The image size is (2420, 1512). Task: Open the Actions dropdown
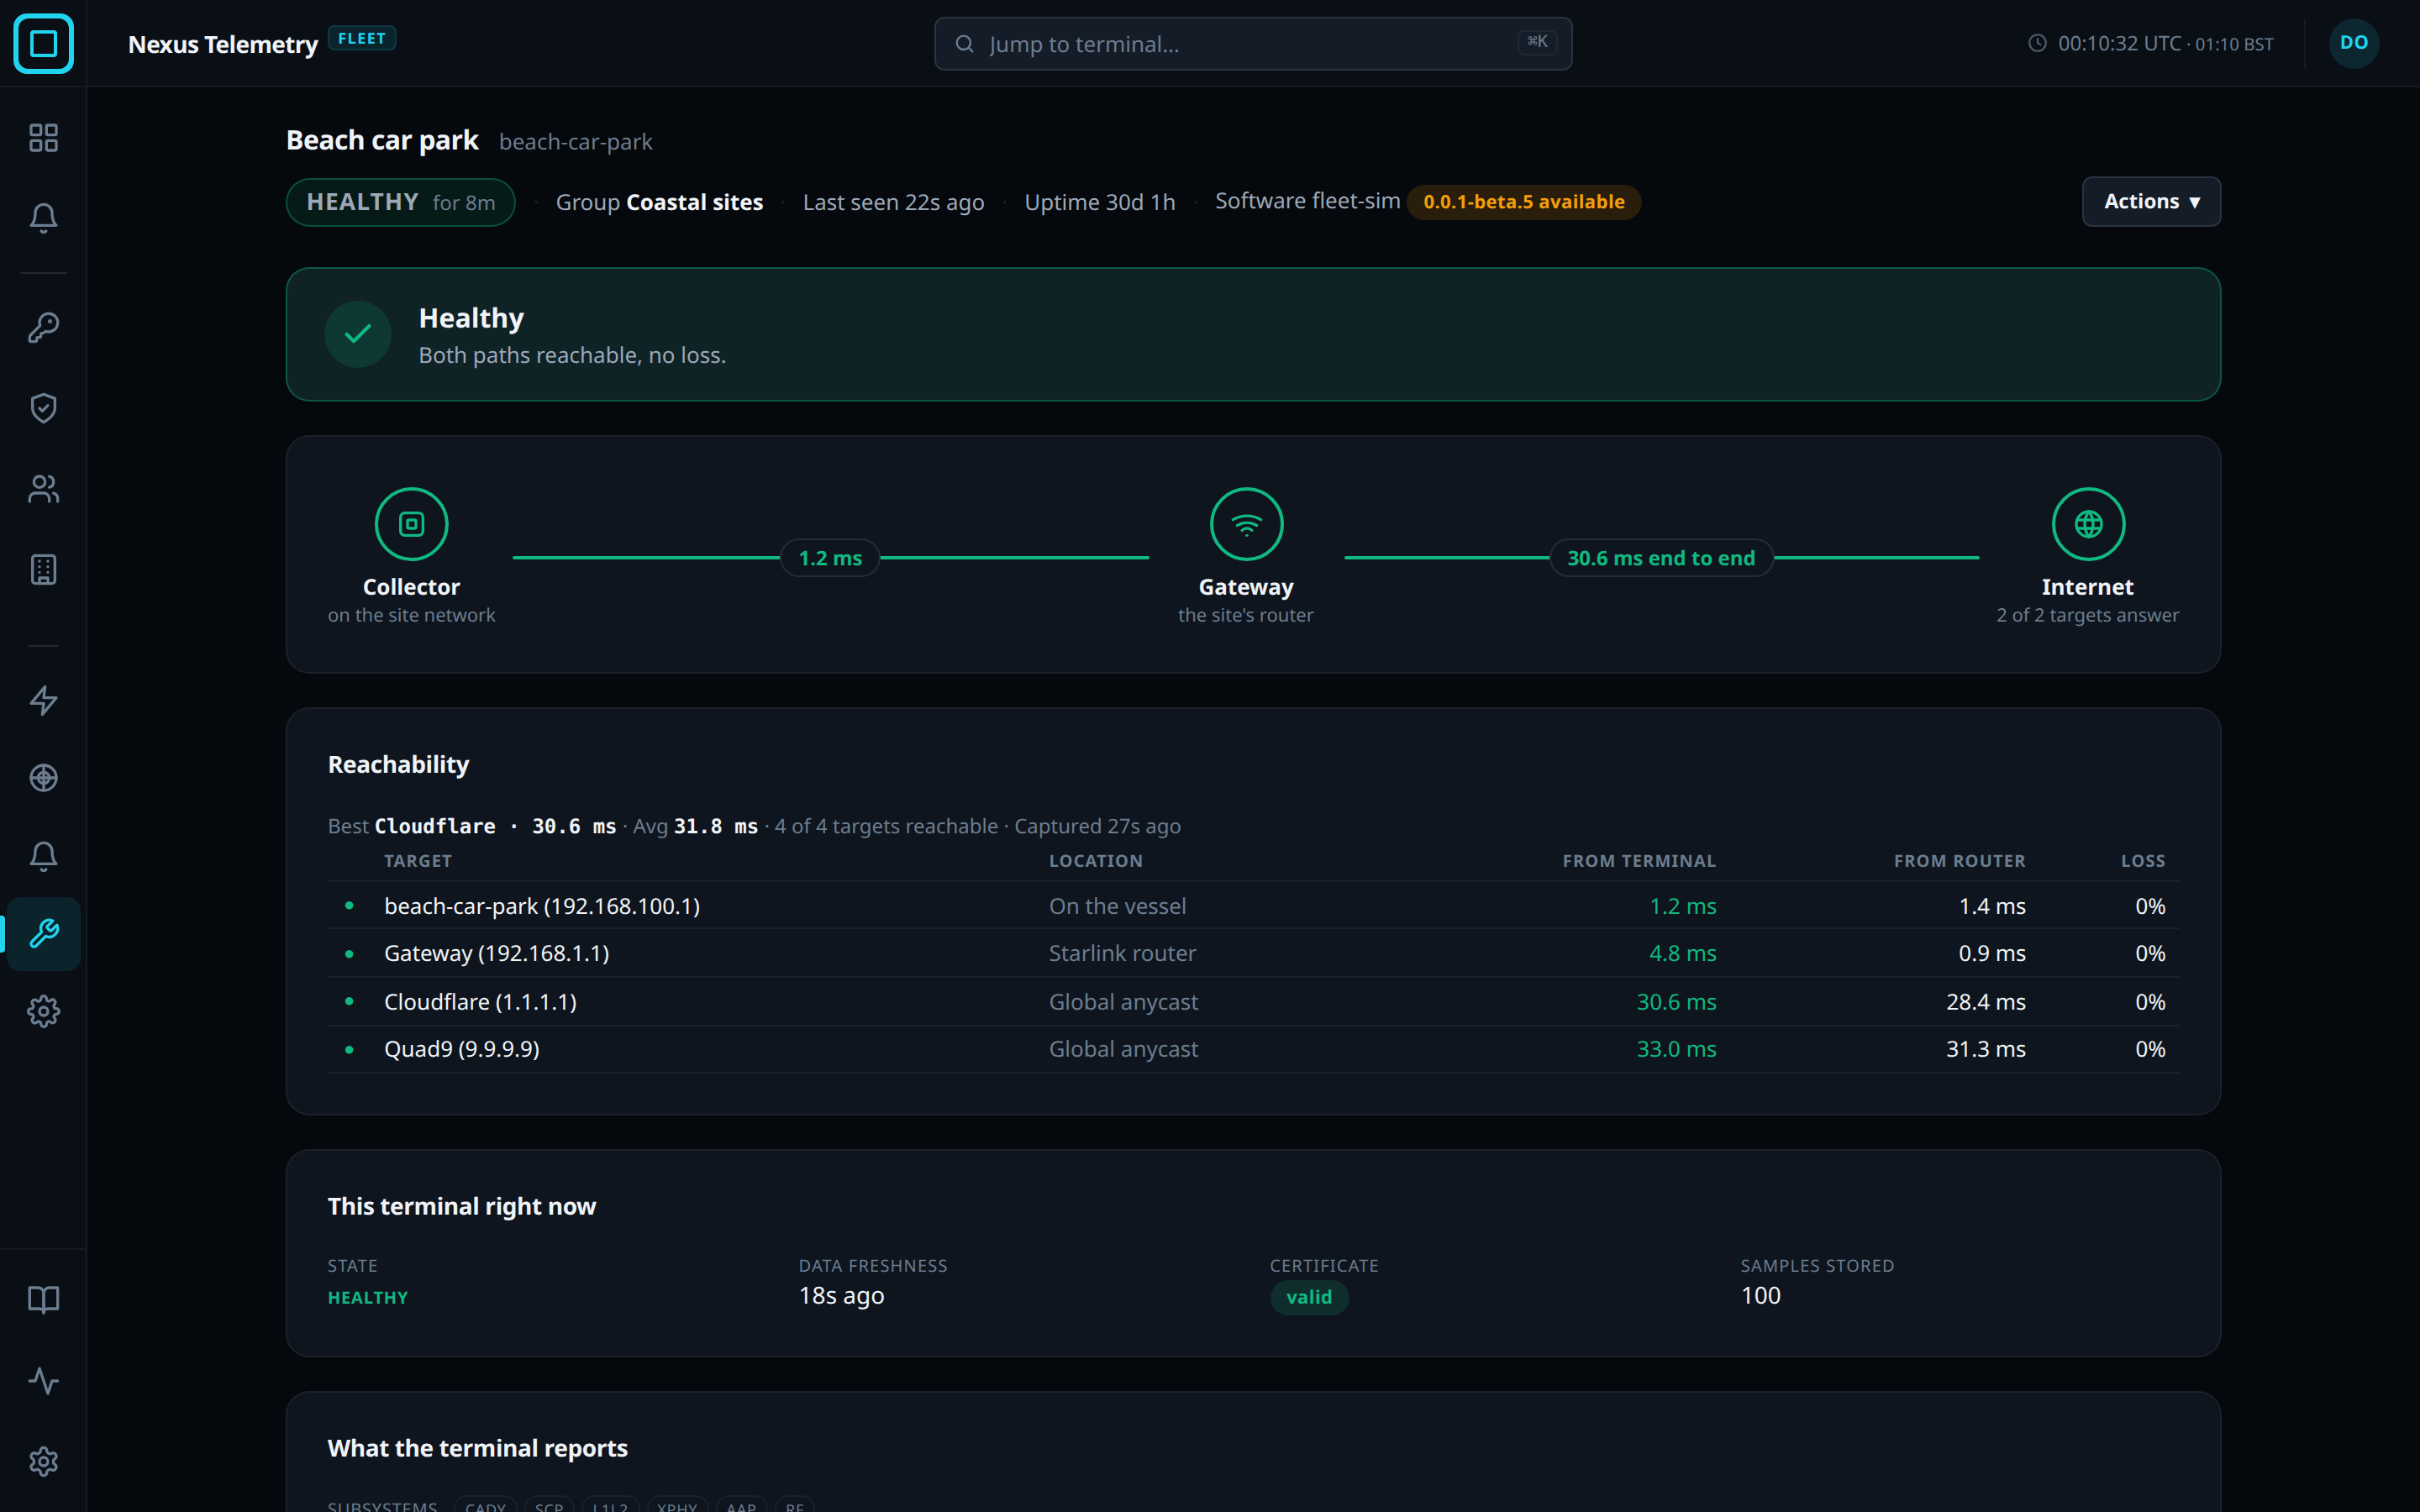coord(2151,202)
